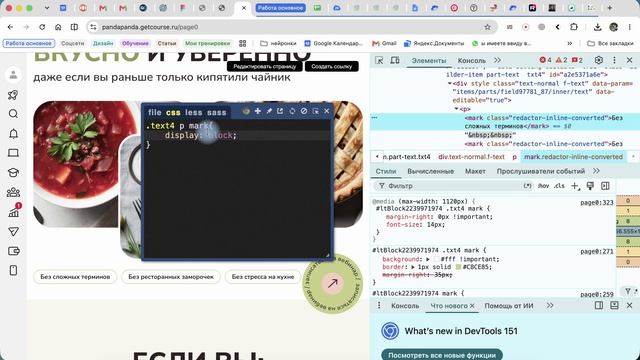Toggle the .cls class editor
640x360 pixels.
pos(559,186)
